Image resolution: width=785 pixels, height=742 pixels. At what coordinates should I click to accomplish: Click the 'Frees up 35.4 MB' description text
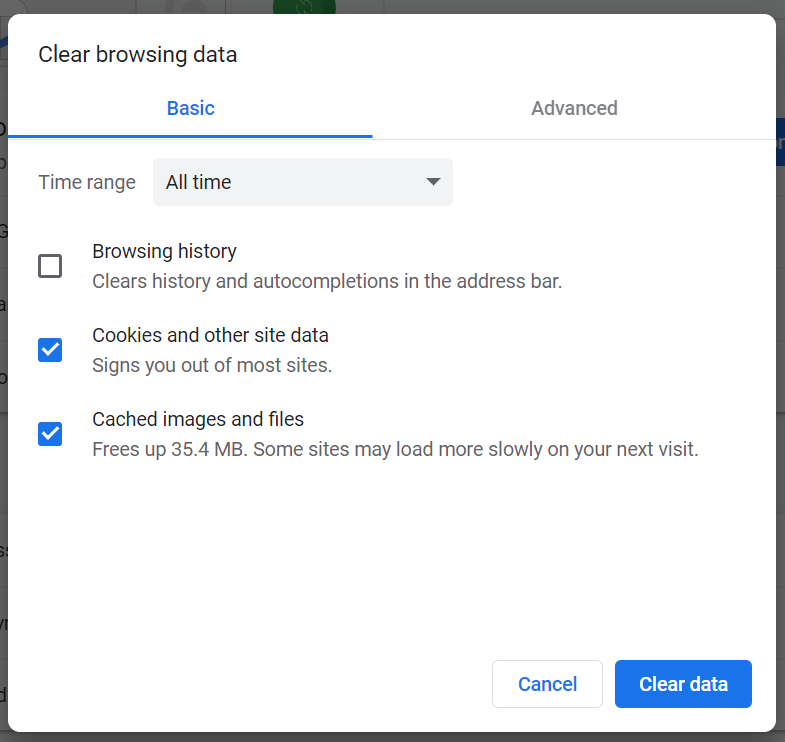(396, 450)
